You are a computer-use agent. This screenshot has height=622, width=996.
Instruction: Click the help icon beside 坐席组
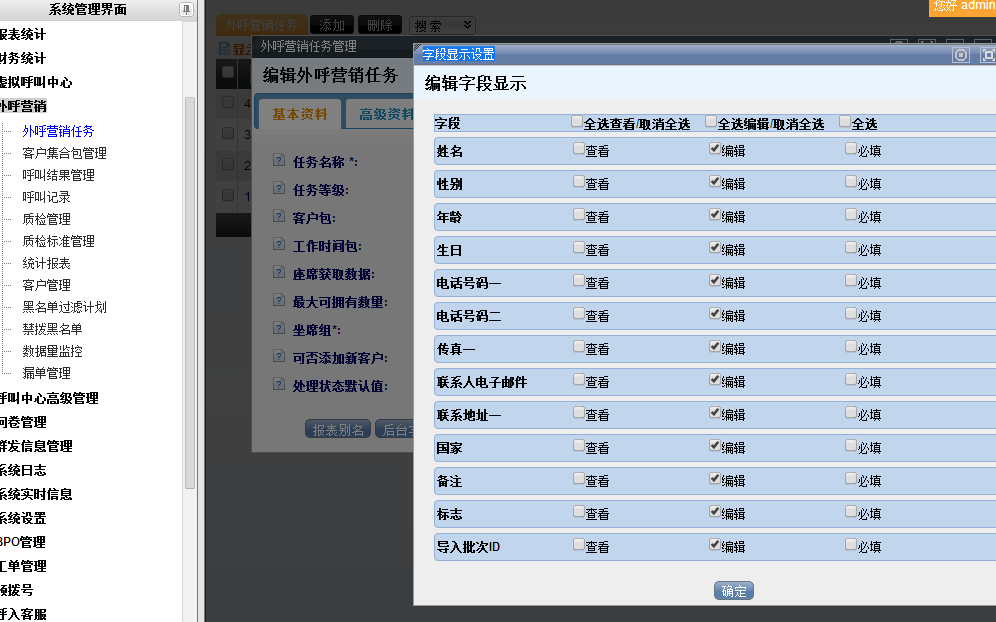pyautogui.click(x=279, y=329)
